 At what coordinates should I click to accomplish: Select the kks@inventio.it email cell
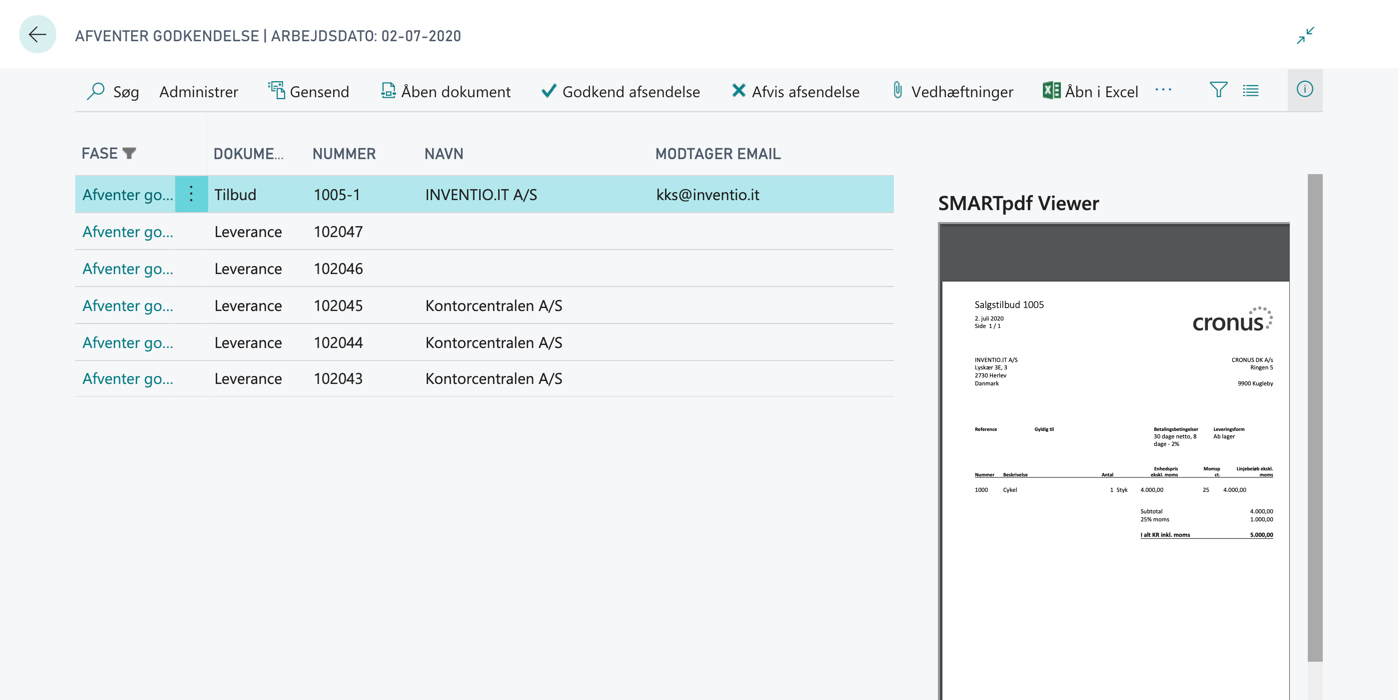[708, 194]
